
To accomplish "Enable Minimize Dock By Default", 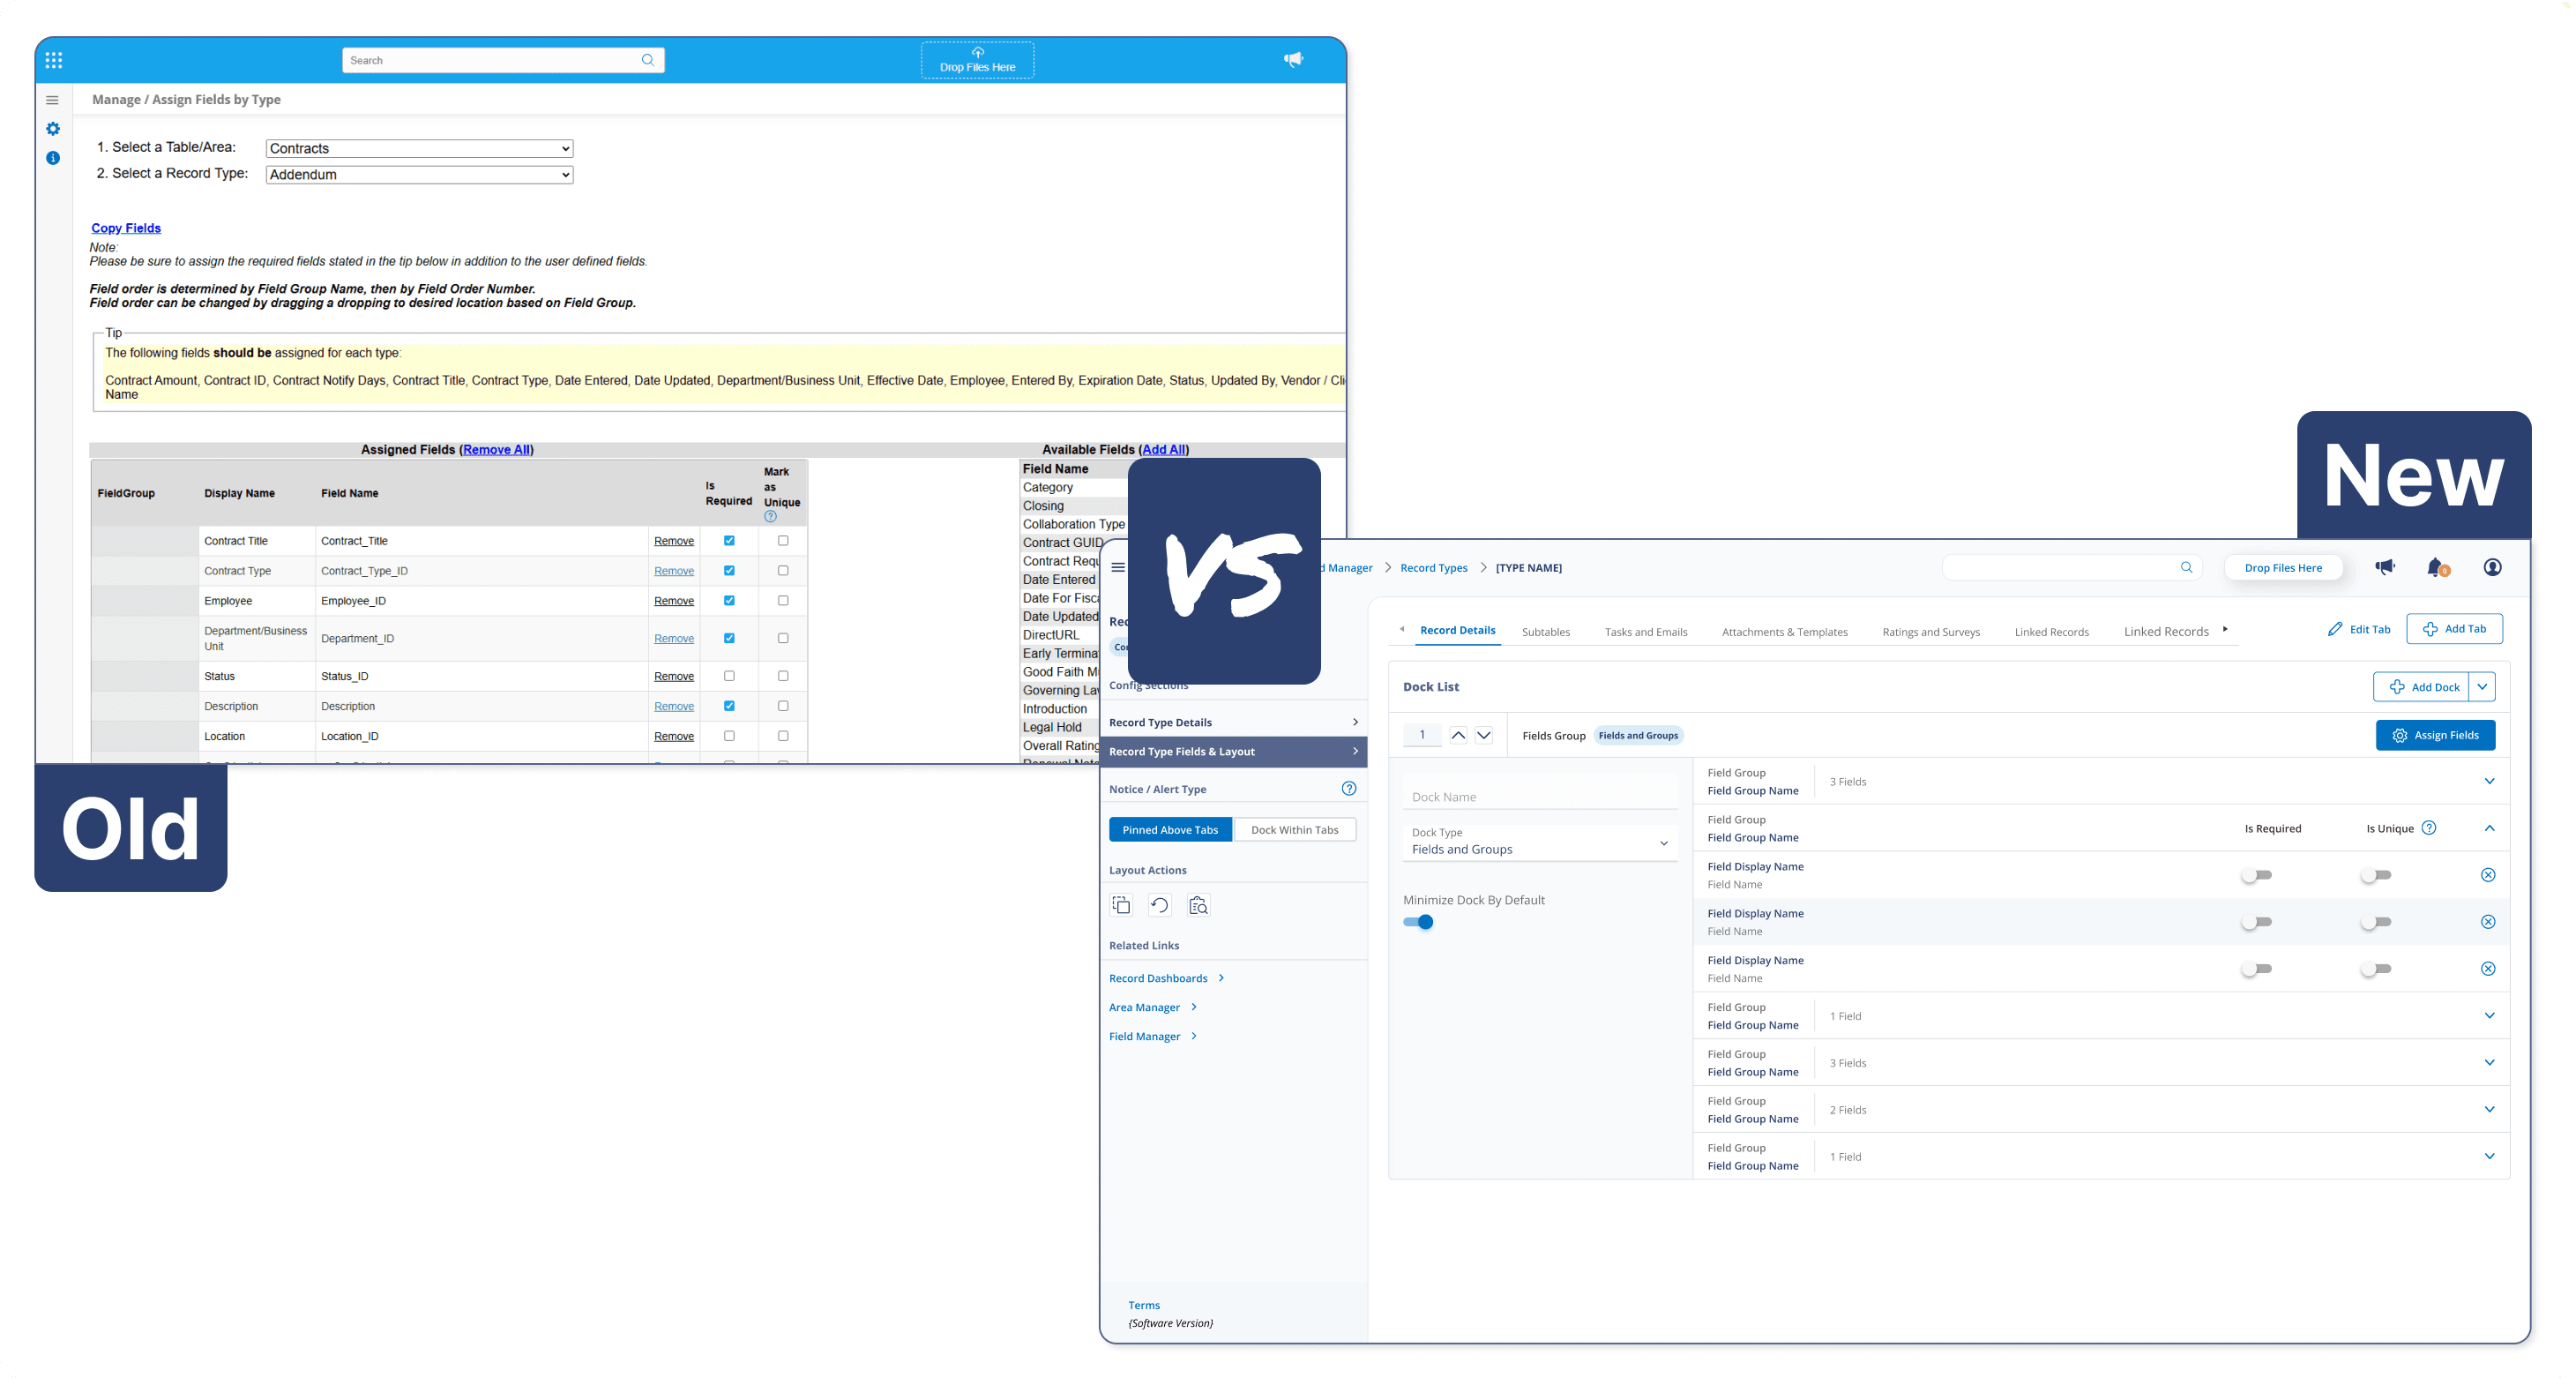I will click(x=1419, y=921).
